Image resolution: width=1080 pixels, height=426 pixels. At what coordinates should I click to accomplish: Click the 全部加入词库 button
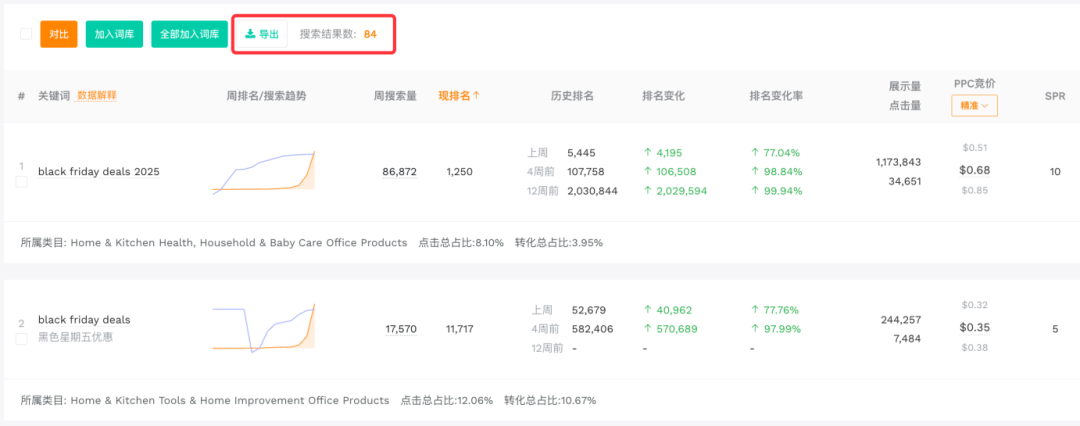tap(190, 34)
